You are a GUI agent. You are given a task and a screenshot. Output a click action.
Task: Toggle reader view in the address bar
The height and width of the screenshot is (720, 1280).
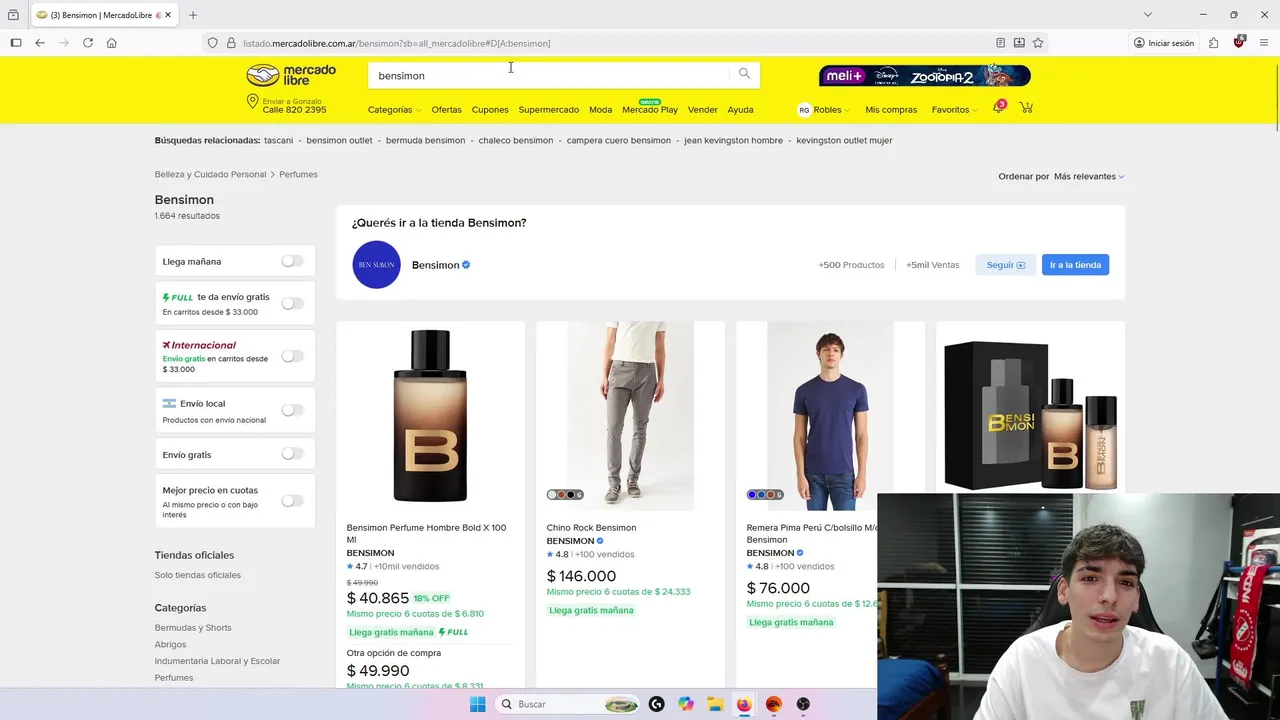(1000, 43)
